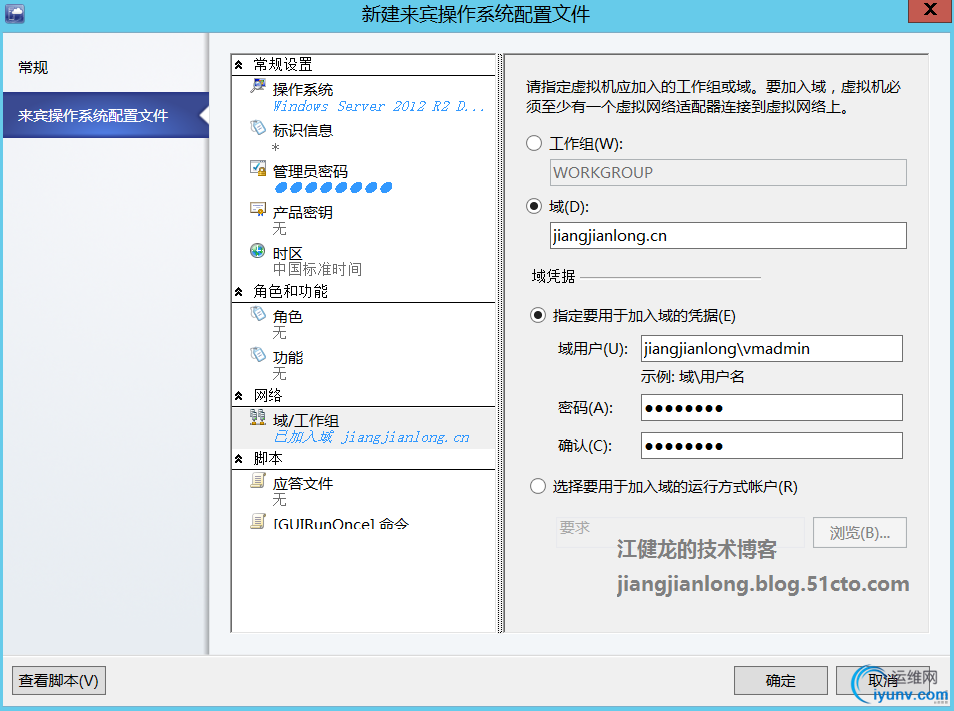Click the window app icon in title bar
Image resolution: width=954 pixels, height=711 pixels.
[x=15, y=13]
